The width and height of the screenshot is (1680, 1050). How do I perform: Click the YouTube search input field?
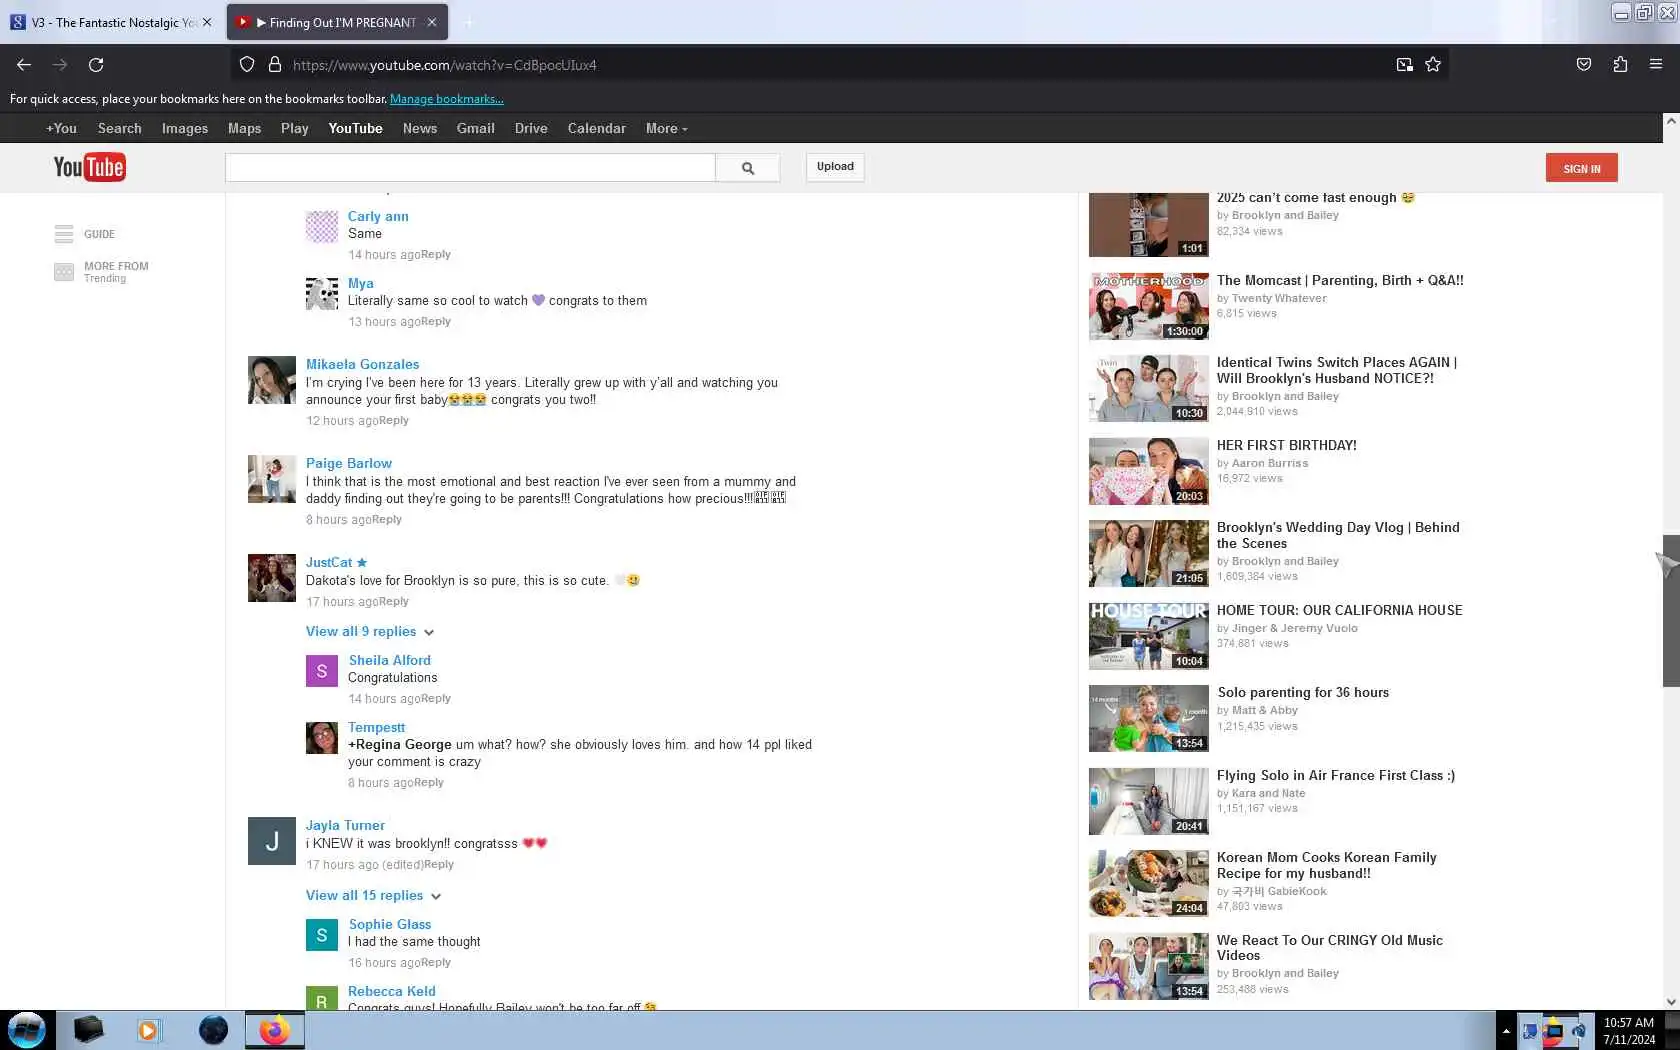click(470, 168)
